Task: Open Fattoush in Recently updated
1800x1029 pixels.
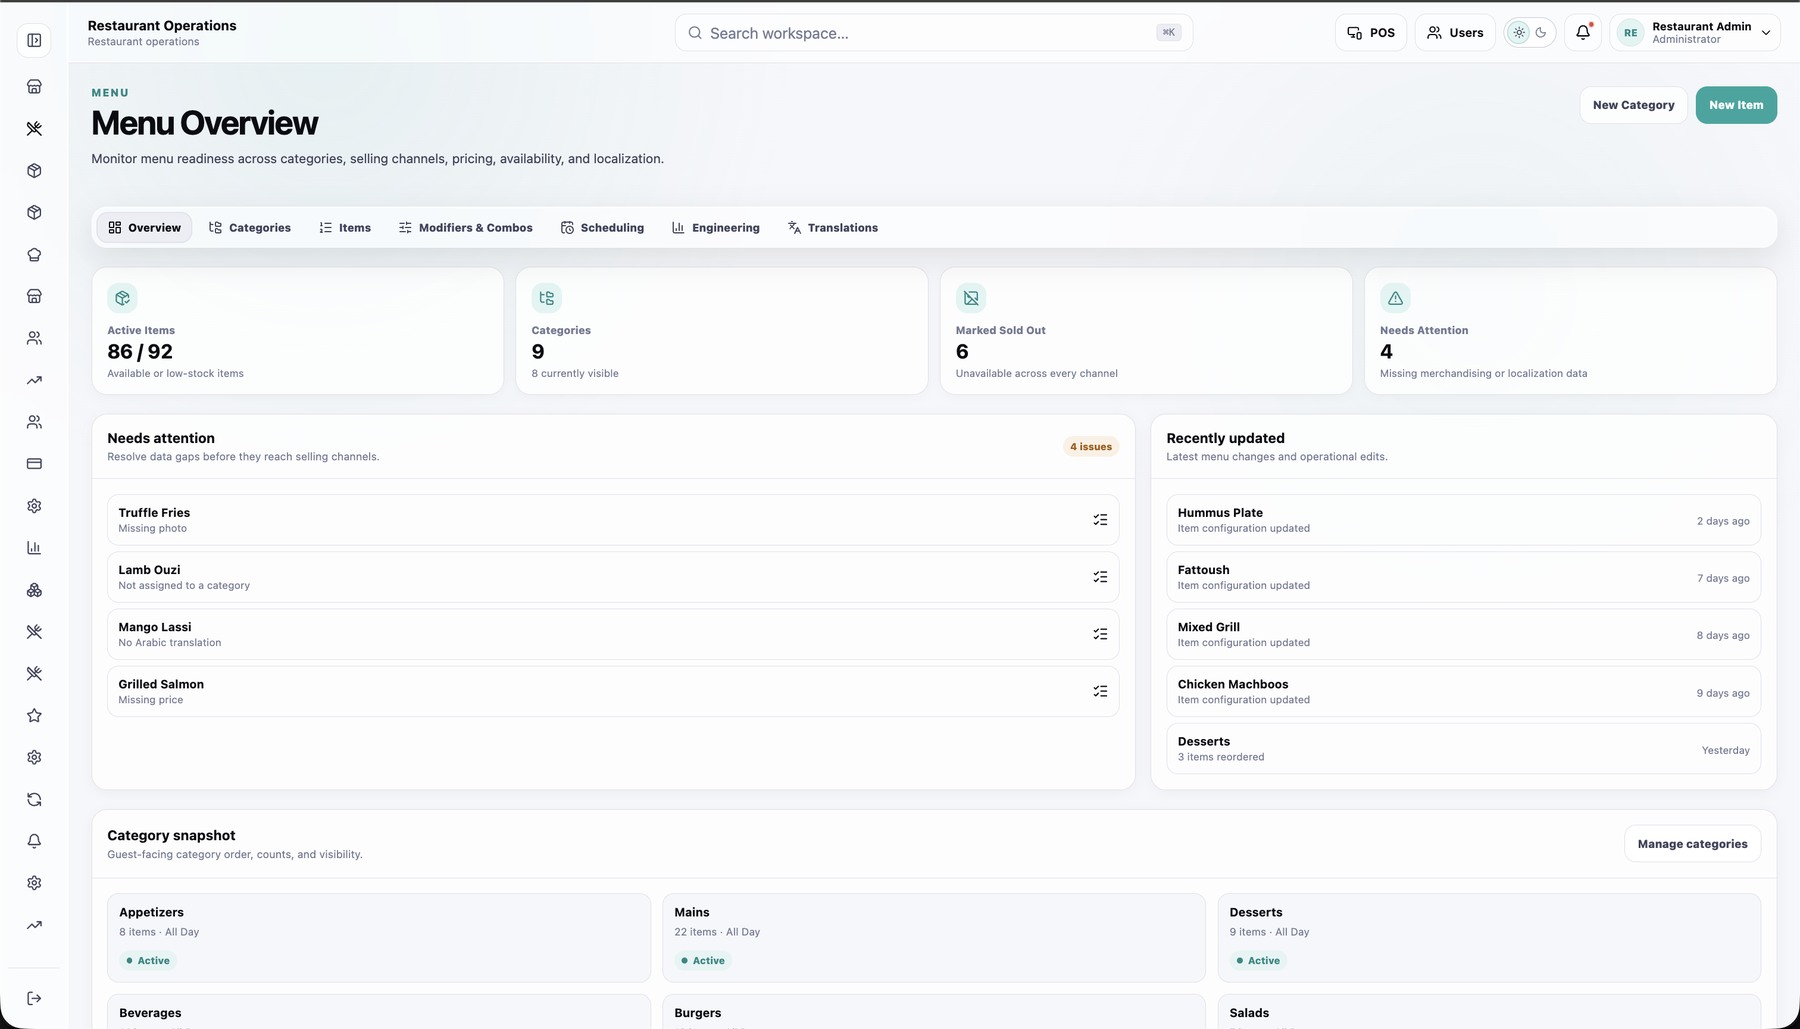Action: click(x=1463, y=577)
